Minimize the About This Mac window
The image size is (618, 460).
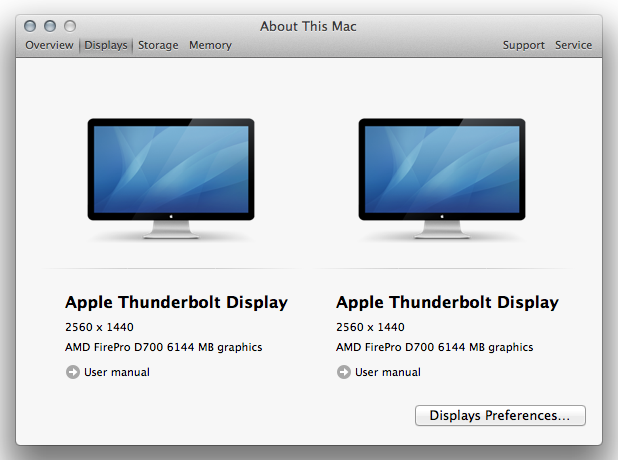pyautogui.click(x=50, y=26)
